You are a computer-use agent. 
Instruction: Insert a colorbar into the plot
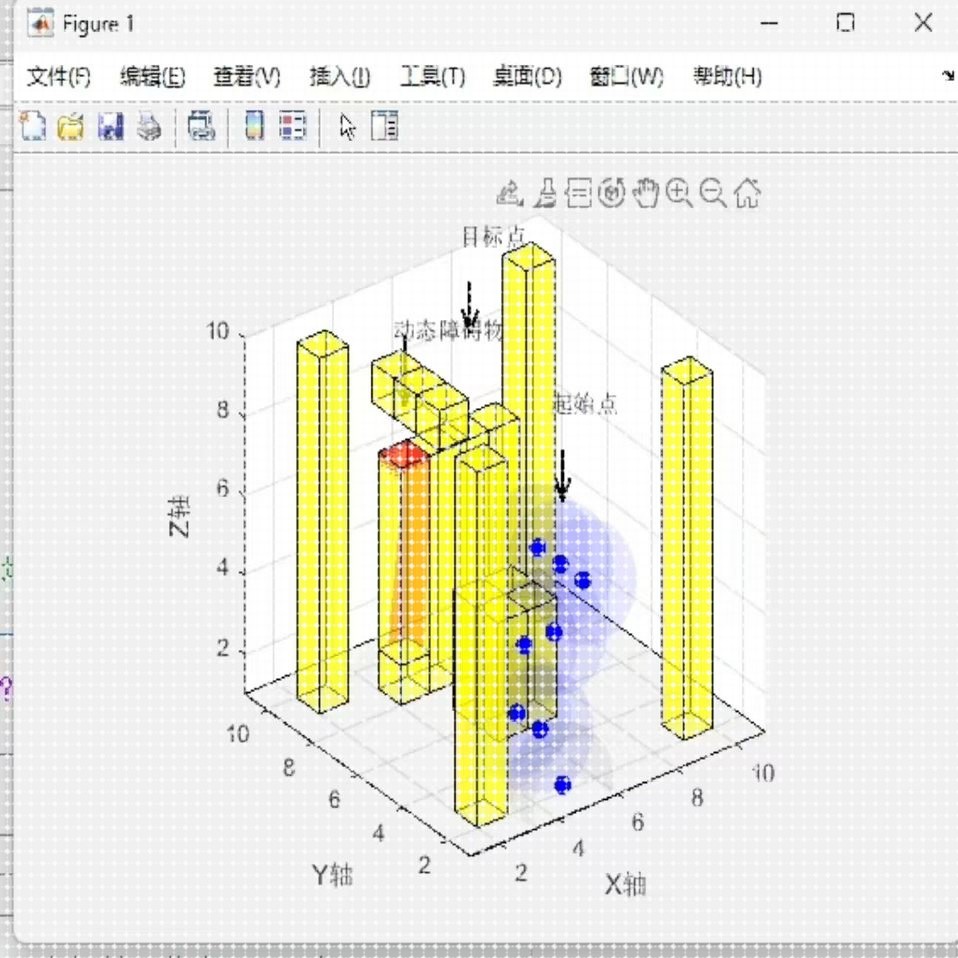[252, 127]
